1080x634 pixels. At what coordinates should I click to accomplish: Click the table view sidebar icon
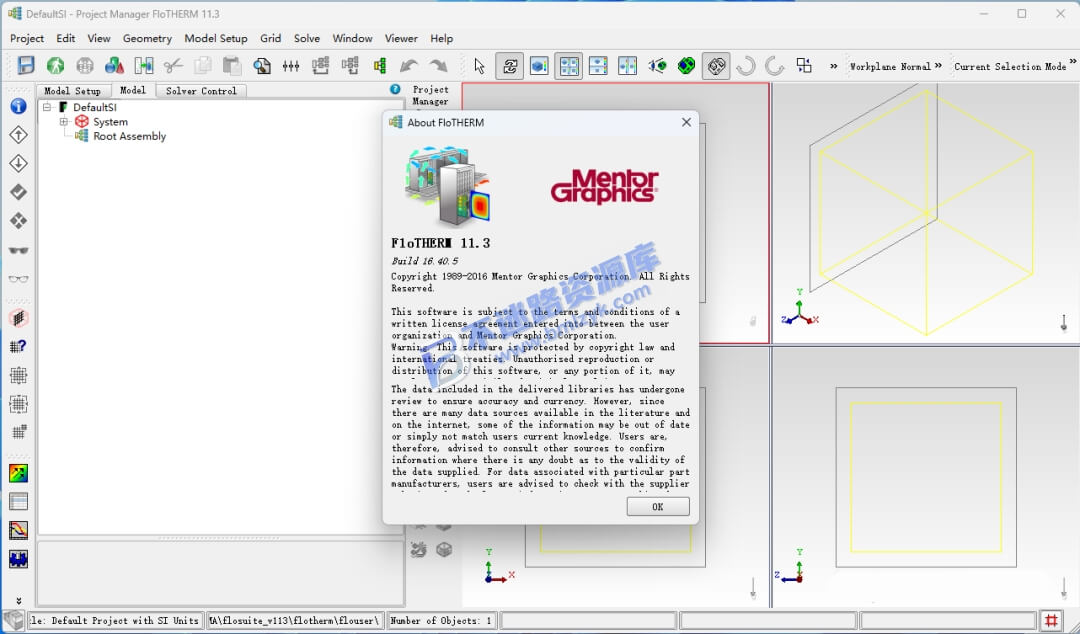[x=18, y=501]
